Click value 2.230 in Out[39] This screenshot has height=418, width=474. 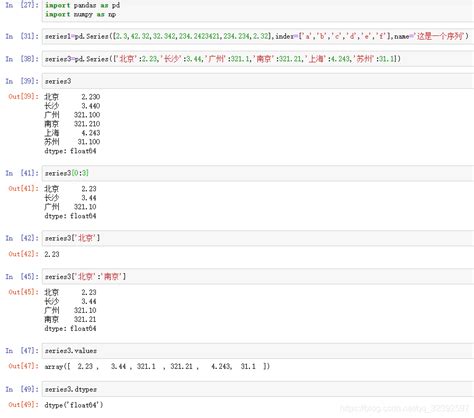[91, 97]
